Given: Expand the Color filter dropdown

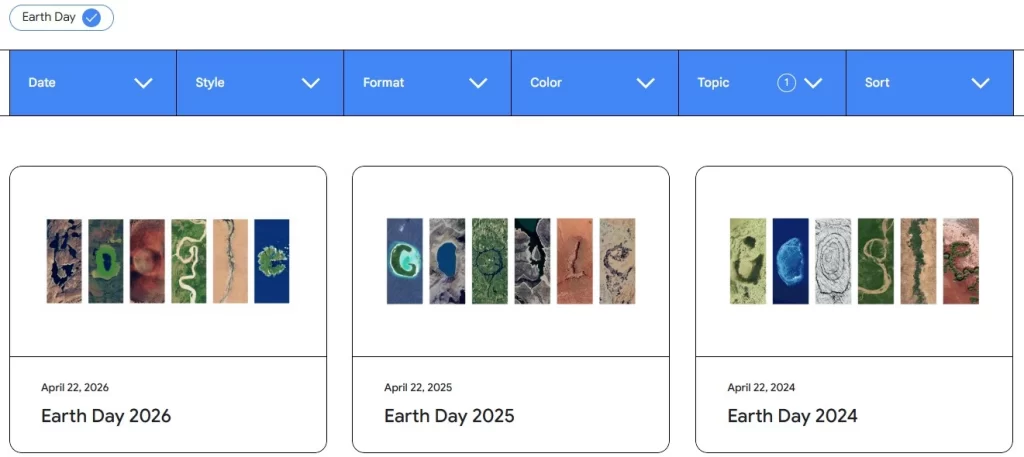Looking at the screenshot, I should pos(595,83).
